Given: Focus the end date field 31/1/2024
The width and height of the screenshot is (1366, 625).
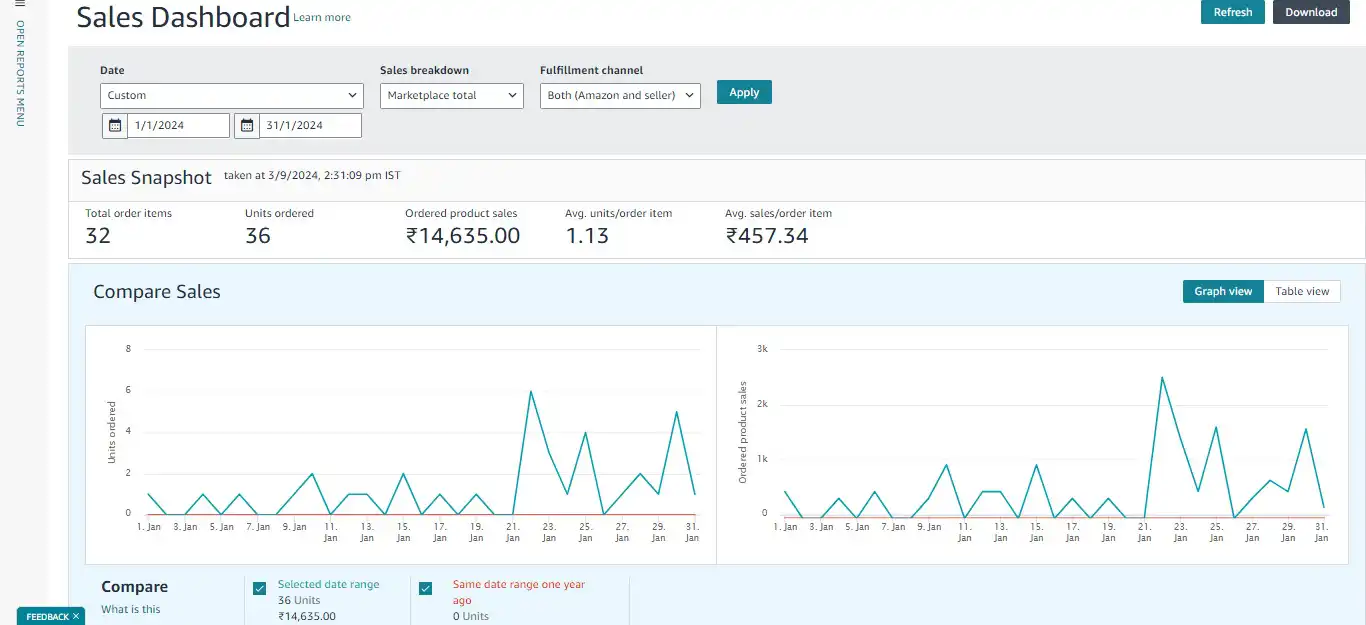Looking at the screenshot, I should coord(310,126).
